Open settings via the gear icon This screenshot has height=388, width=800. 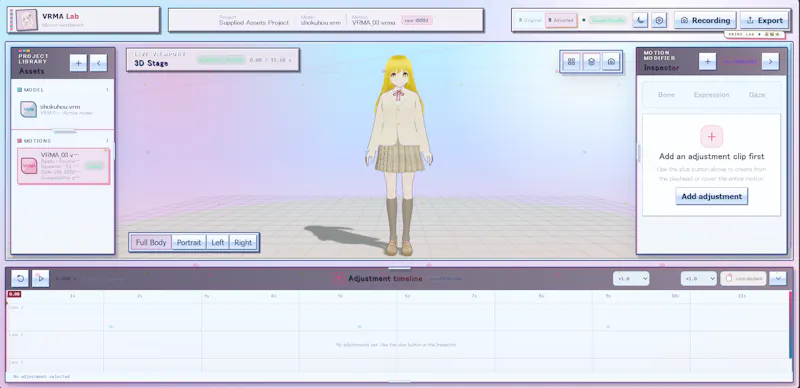pyautogui.click(x=659, y=20)
